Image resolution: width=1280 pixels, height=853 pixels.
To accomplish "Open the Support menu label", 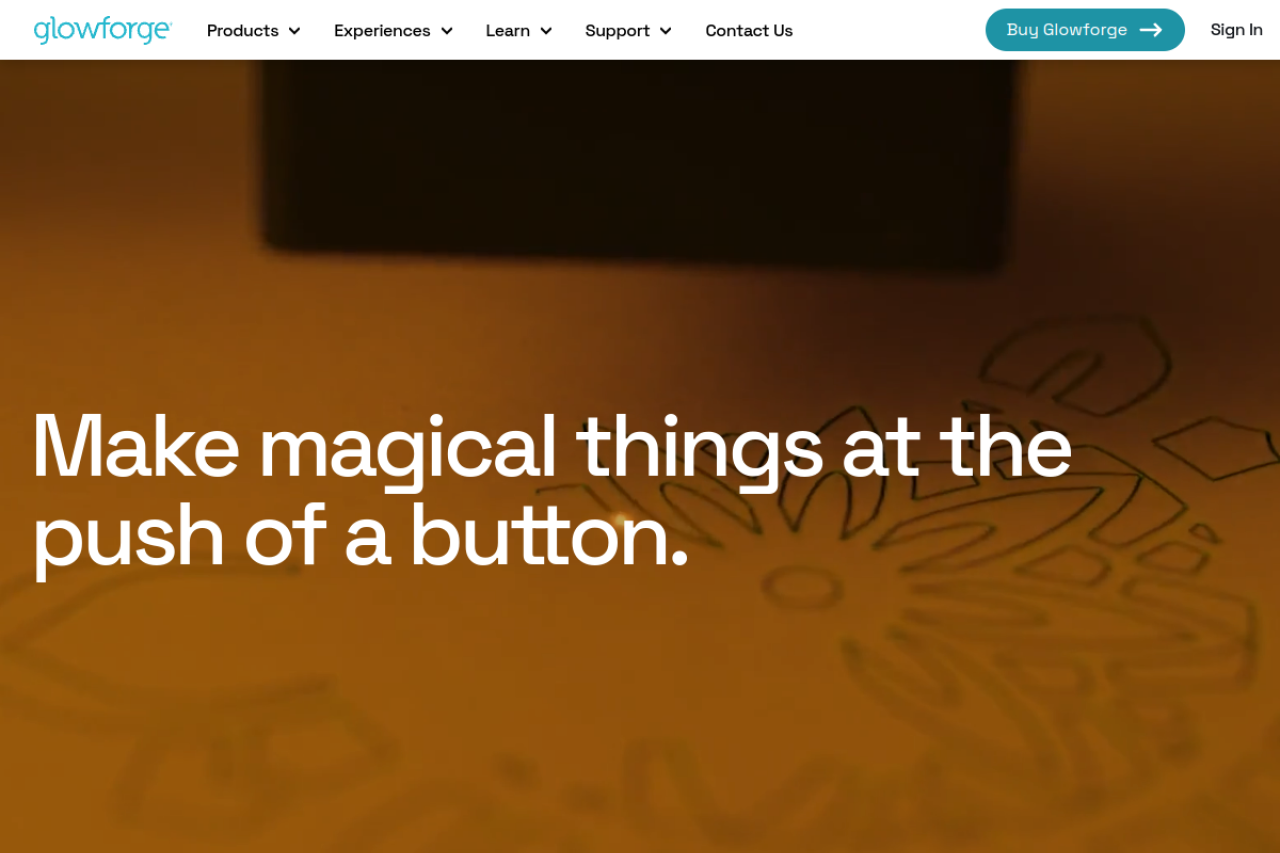I will [x=617, y=31].
